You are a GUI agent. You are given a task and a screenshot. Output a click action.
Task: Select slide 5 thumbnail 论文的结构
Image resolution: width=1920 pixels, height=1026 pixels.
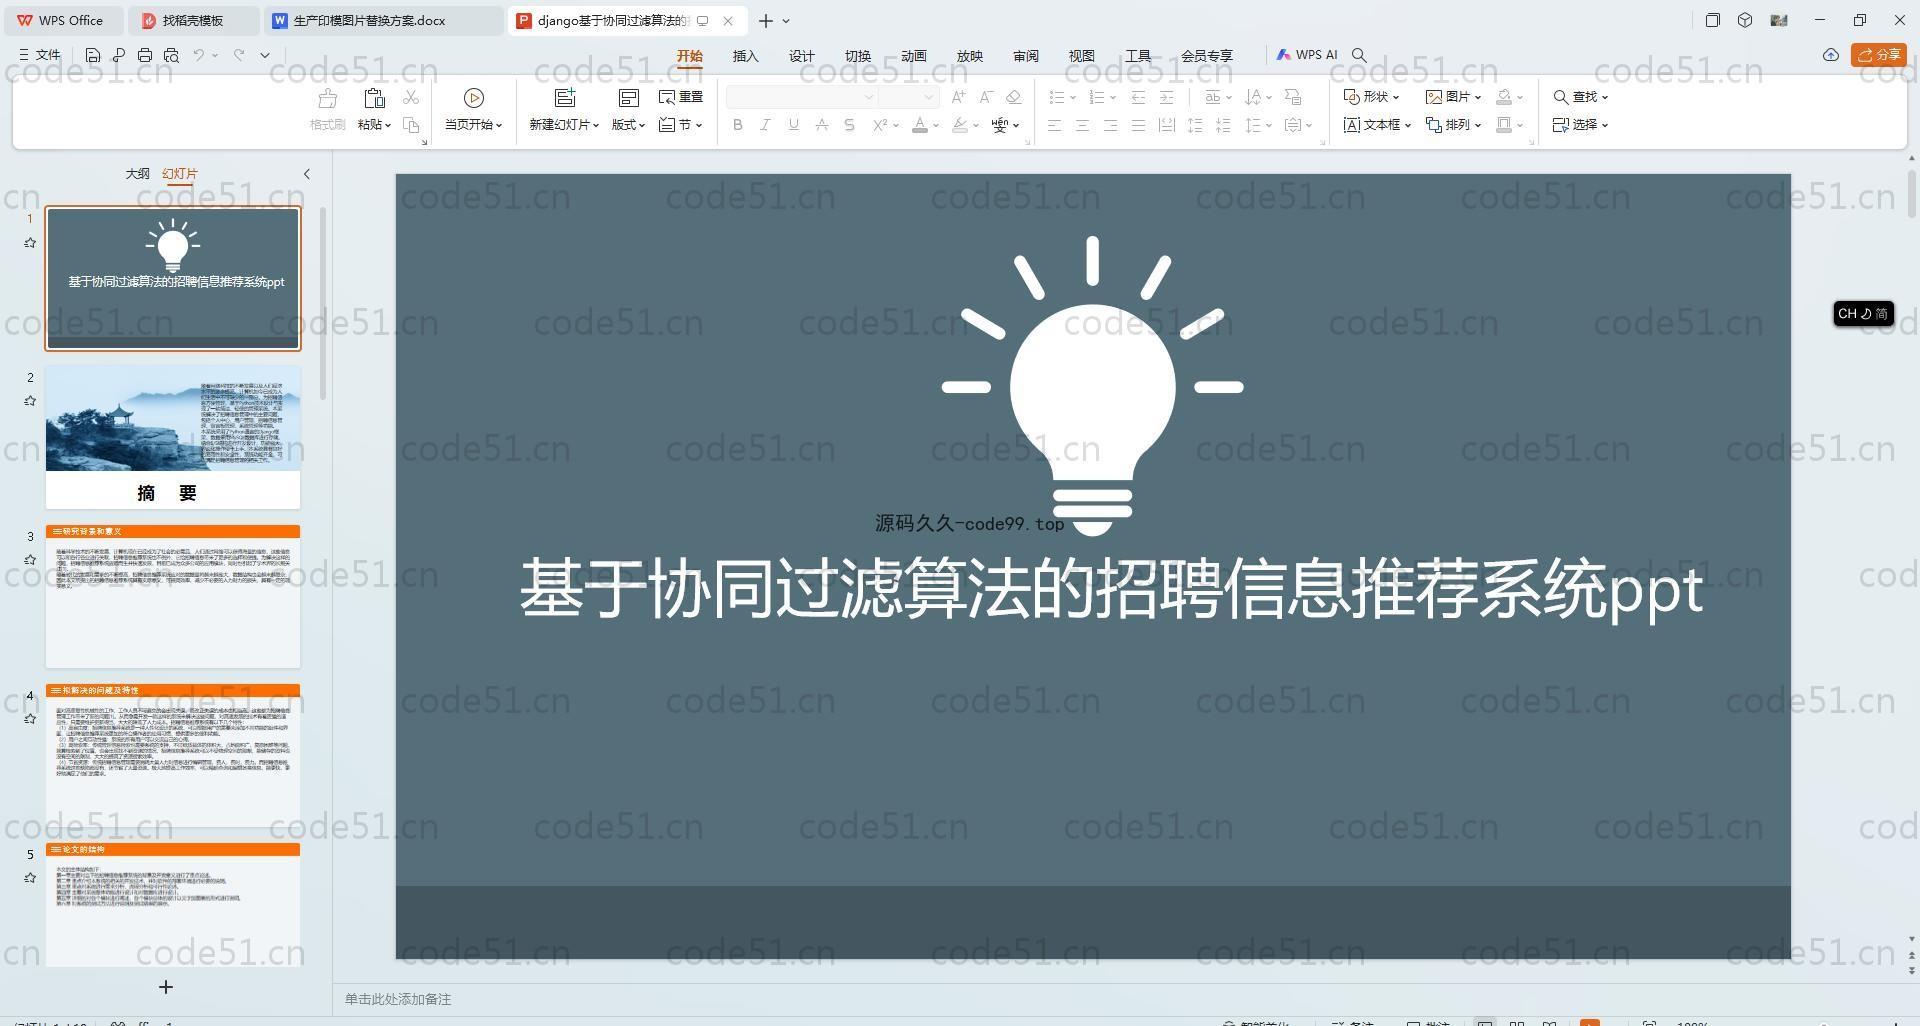pos(173,905)
